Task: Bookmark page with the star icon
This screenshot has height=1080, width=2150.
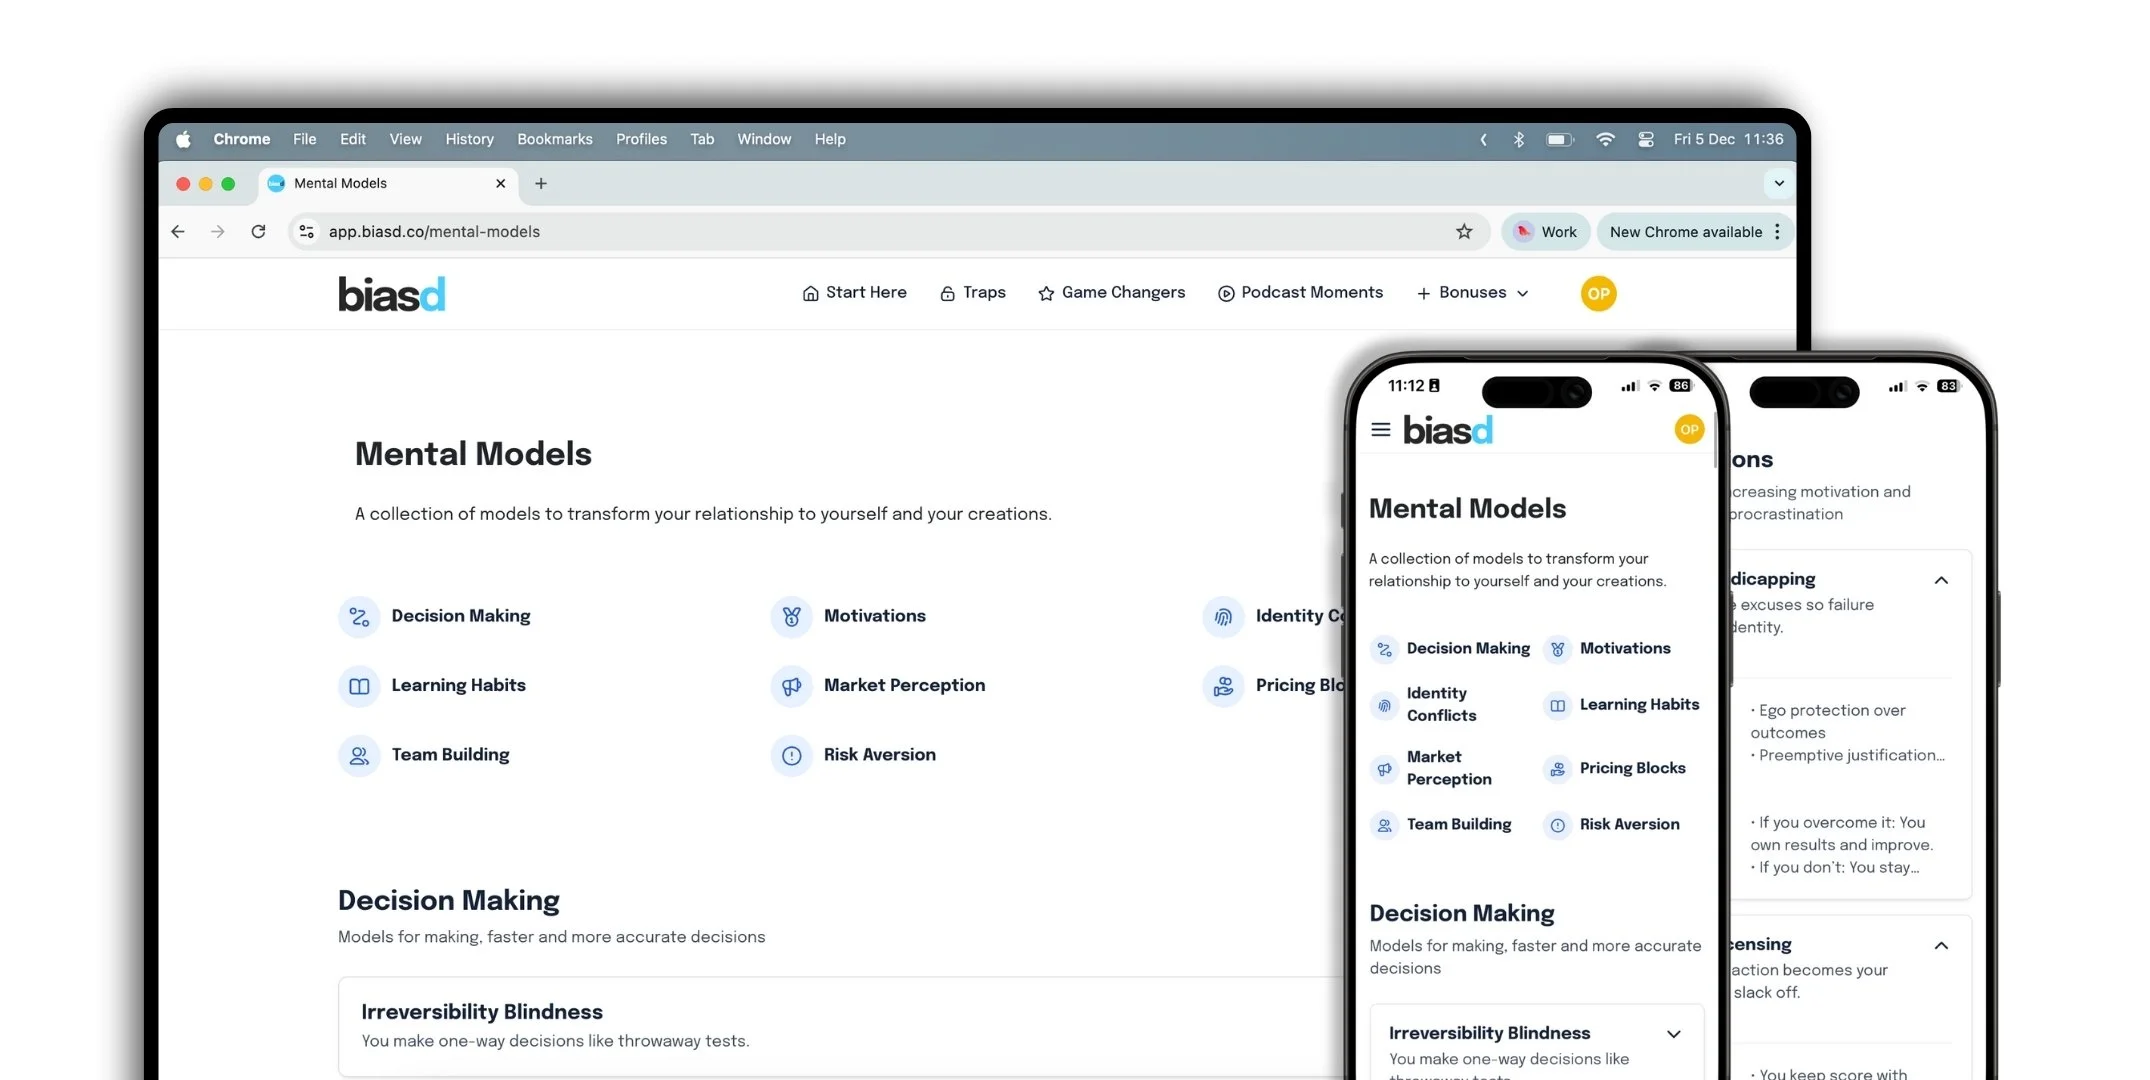Action: click(x=1464, y=232)
